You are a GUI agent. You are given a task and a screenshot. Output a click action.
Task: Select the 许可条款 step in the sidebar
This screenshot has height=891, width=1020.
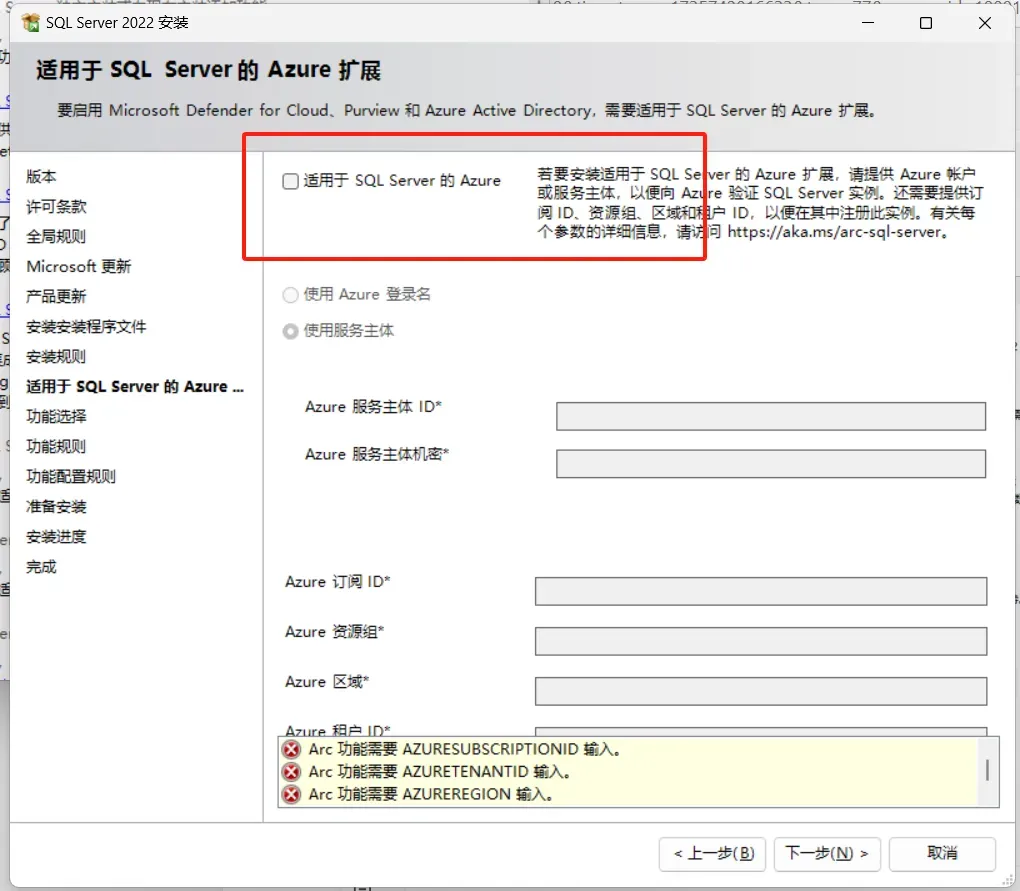56,207
